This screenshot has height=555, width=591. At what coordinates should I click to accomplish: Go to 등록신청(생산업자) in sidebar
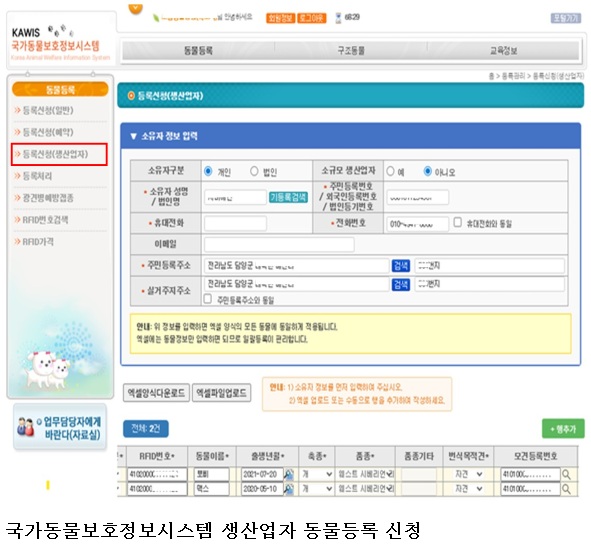click(x=55, y=154)
